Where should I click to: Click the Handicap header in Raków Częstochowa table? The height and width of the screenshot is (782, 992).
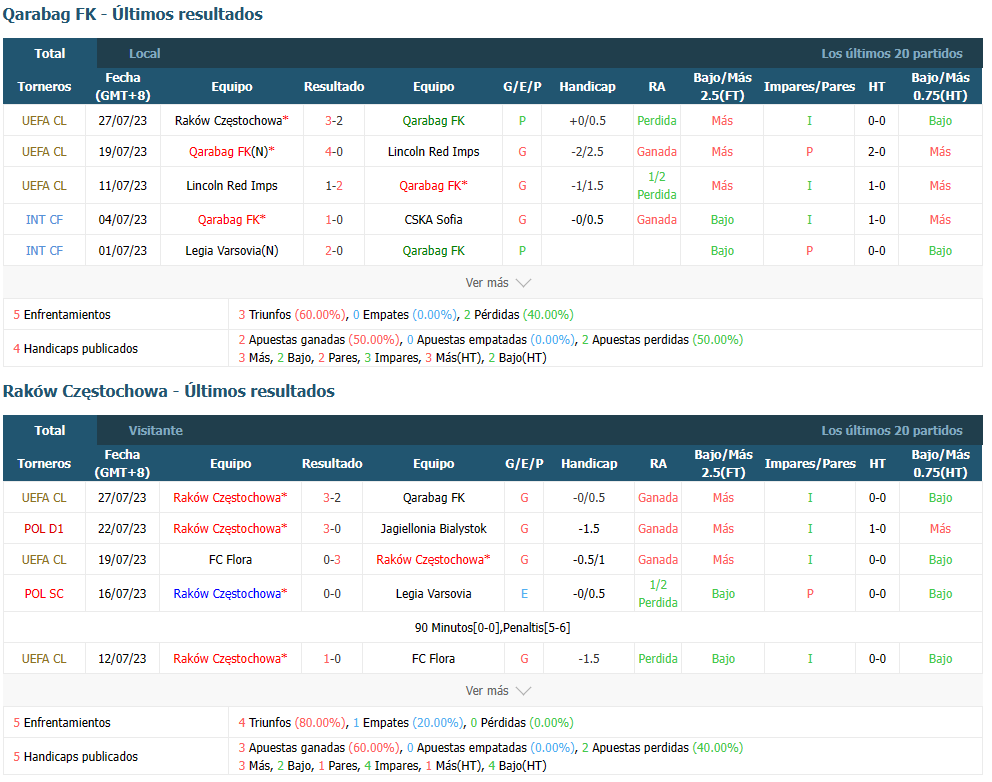point(589,464)
